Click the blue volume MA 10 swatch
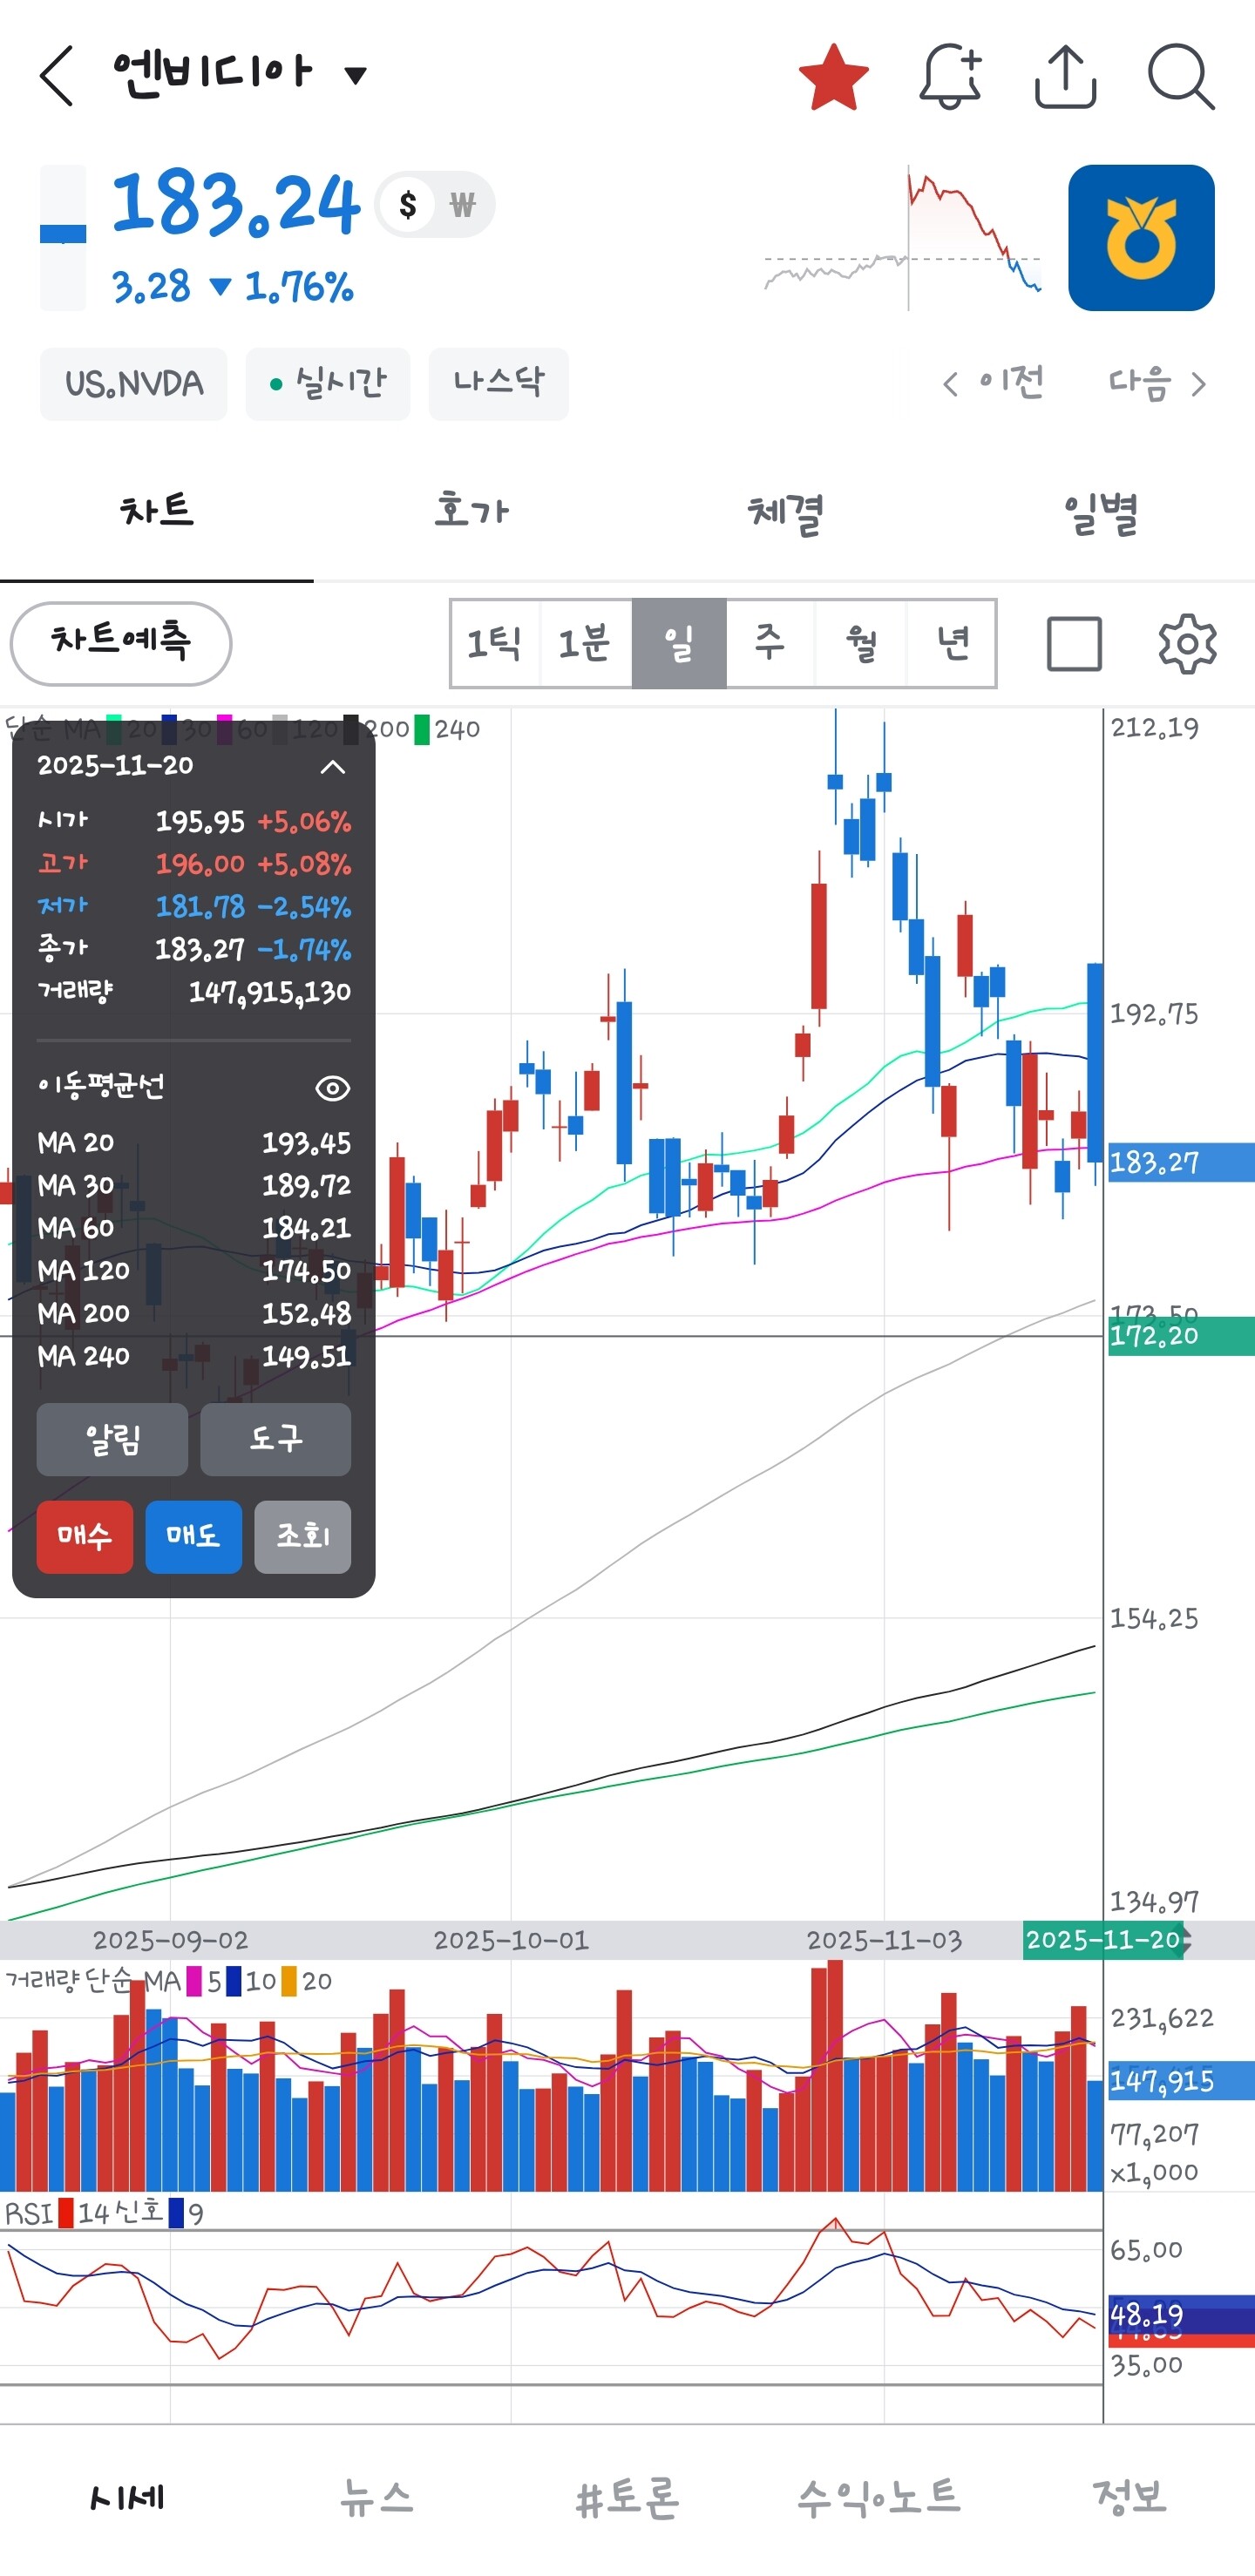The image size is (1255, 2576). pyautogui.click(x=233, y=1981)
